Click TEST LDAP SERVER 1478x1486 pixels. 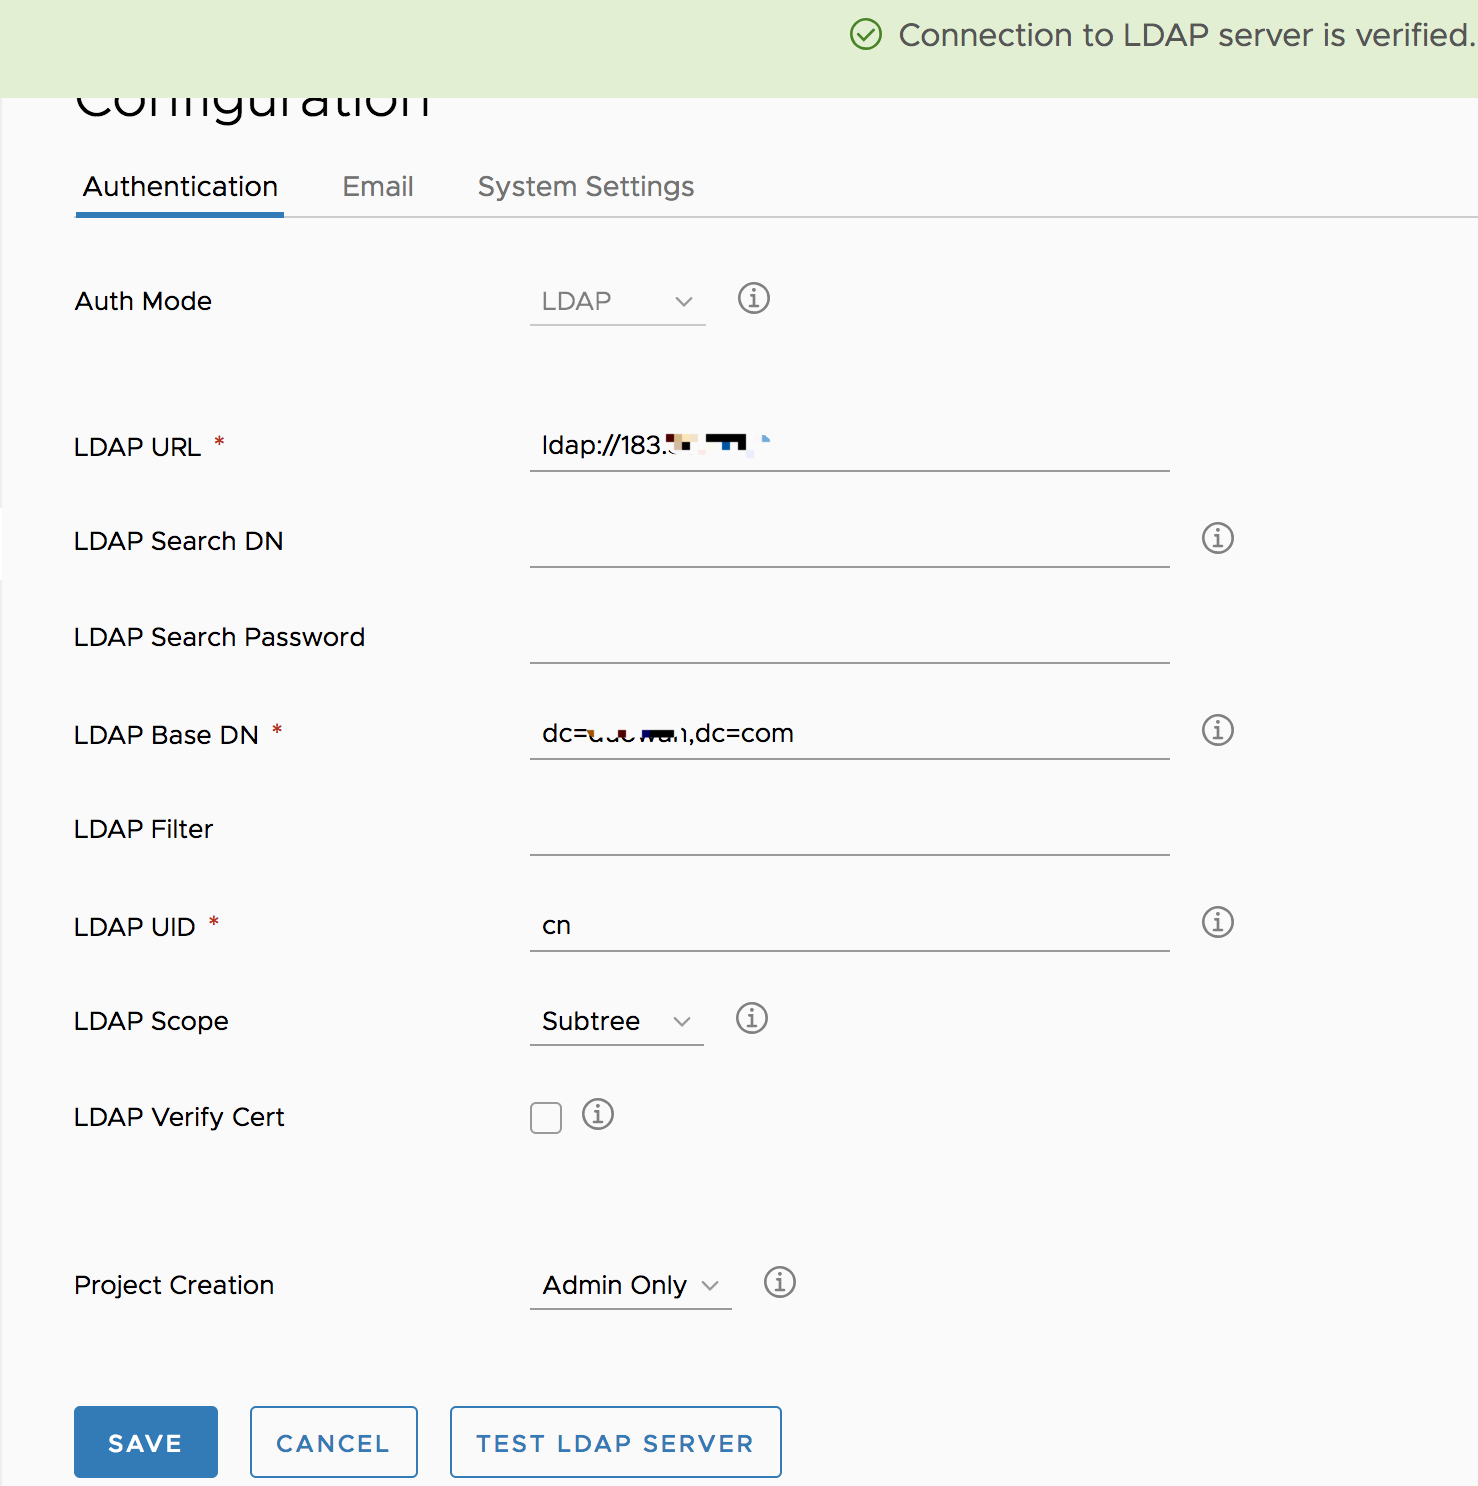pos(614,1442)
